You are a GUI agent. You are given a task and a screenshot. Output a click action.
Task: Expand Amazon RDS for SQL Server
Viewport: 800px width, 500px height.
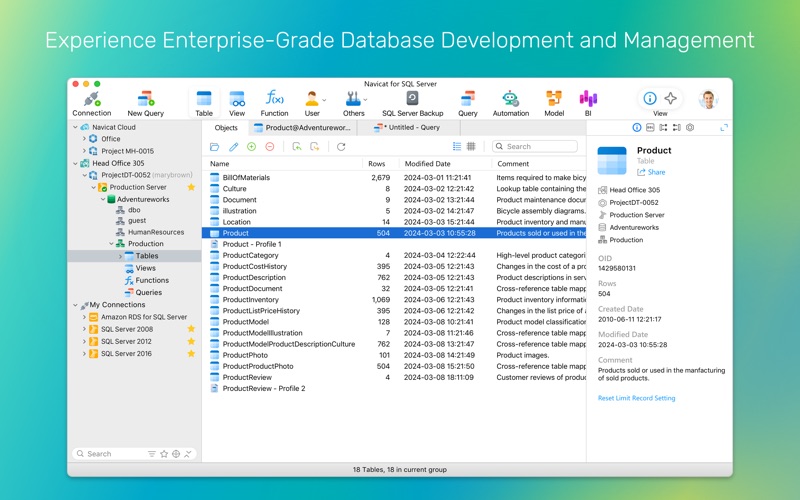pos(84,317)
